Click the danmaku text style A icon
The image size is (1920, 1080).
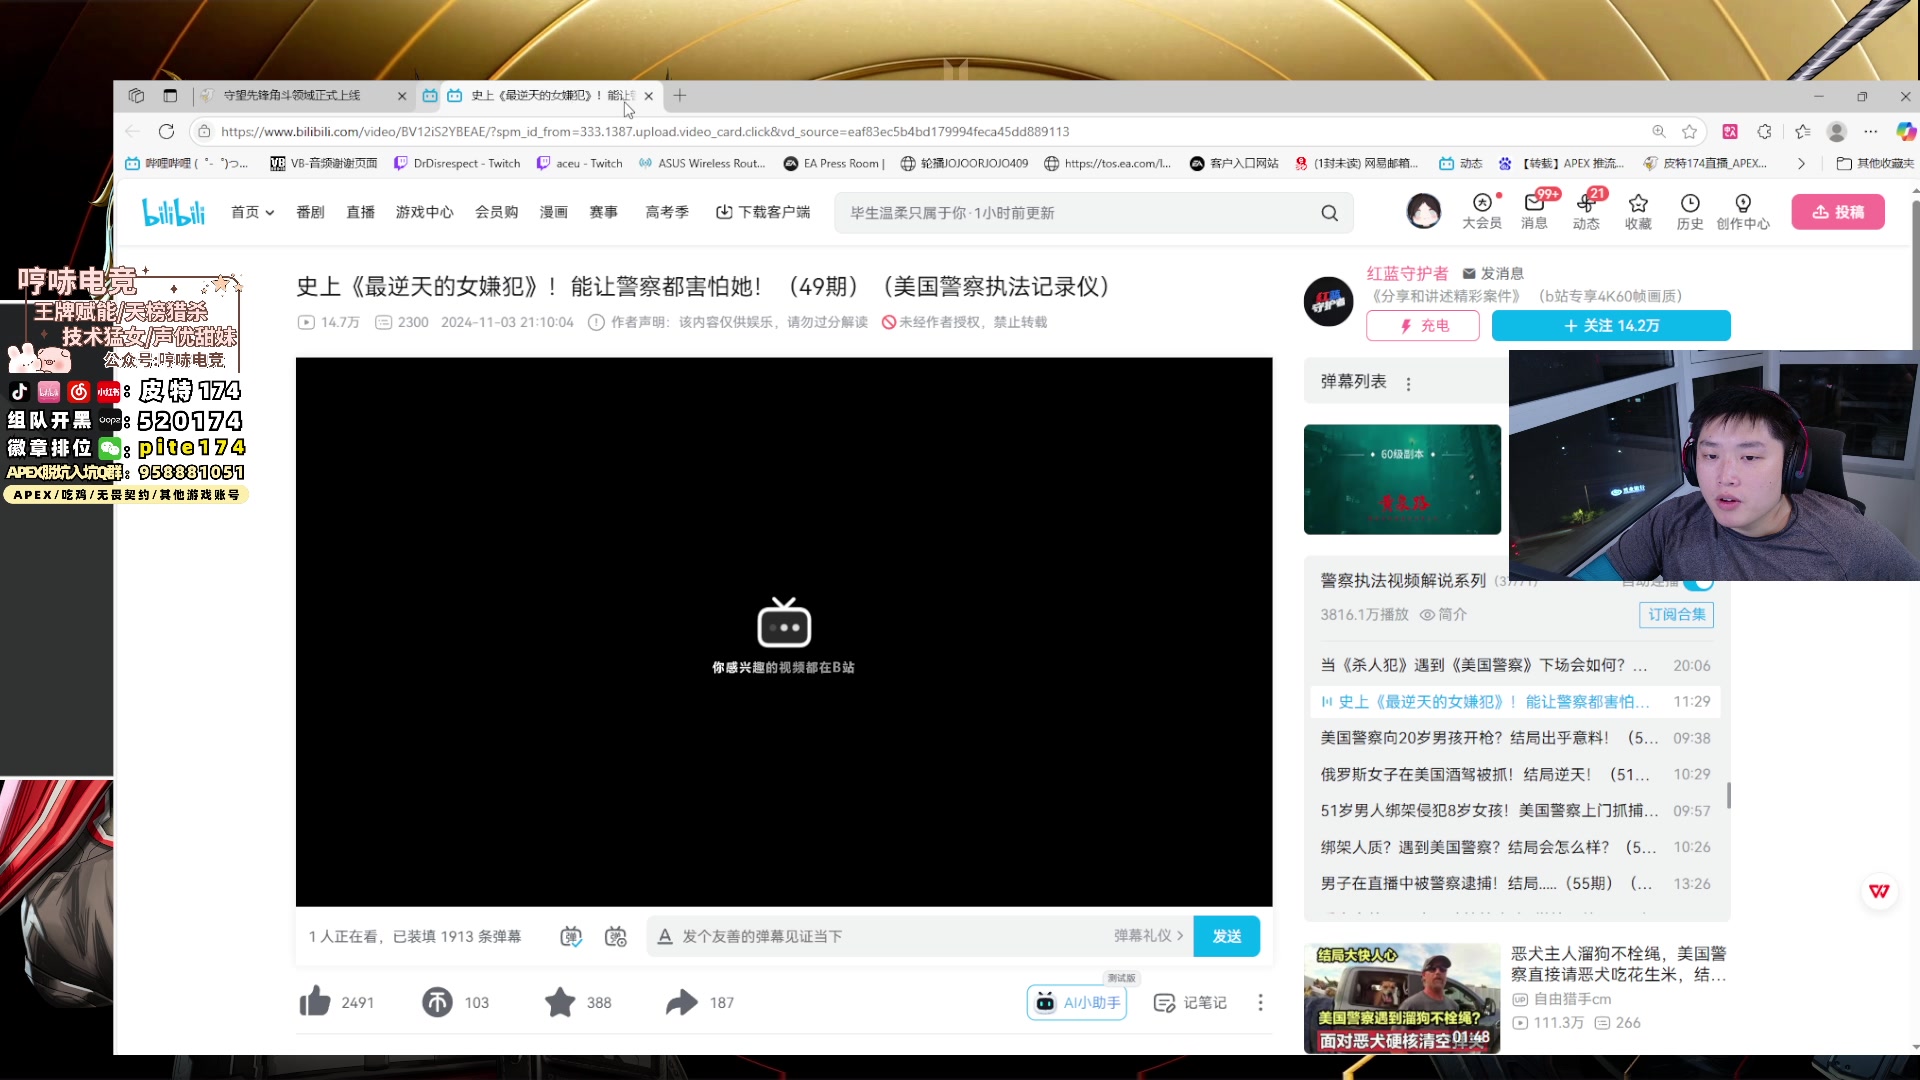pyautogui.click(x=665, y=936)
